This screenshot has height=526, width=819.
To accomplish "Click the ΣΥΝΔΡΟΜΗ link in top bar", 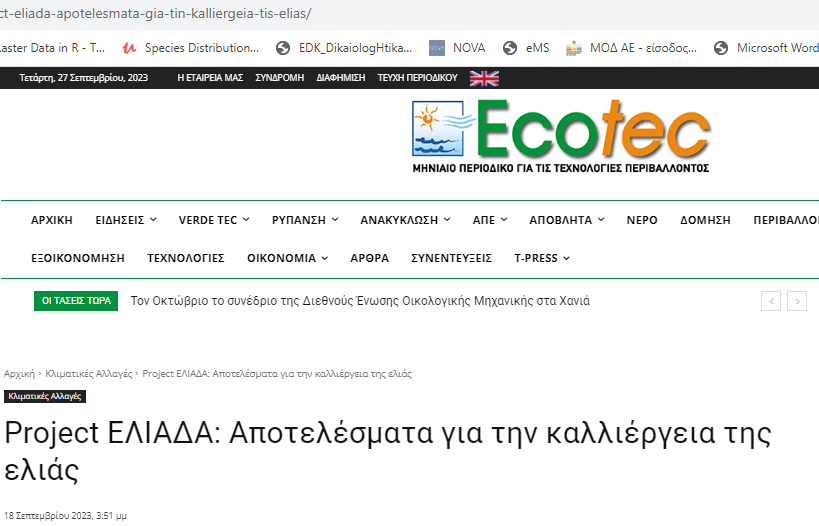I will [279, 78].
